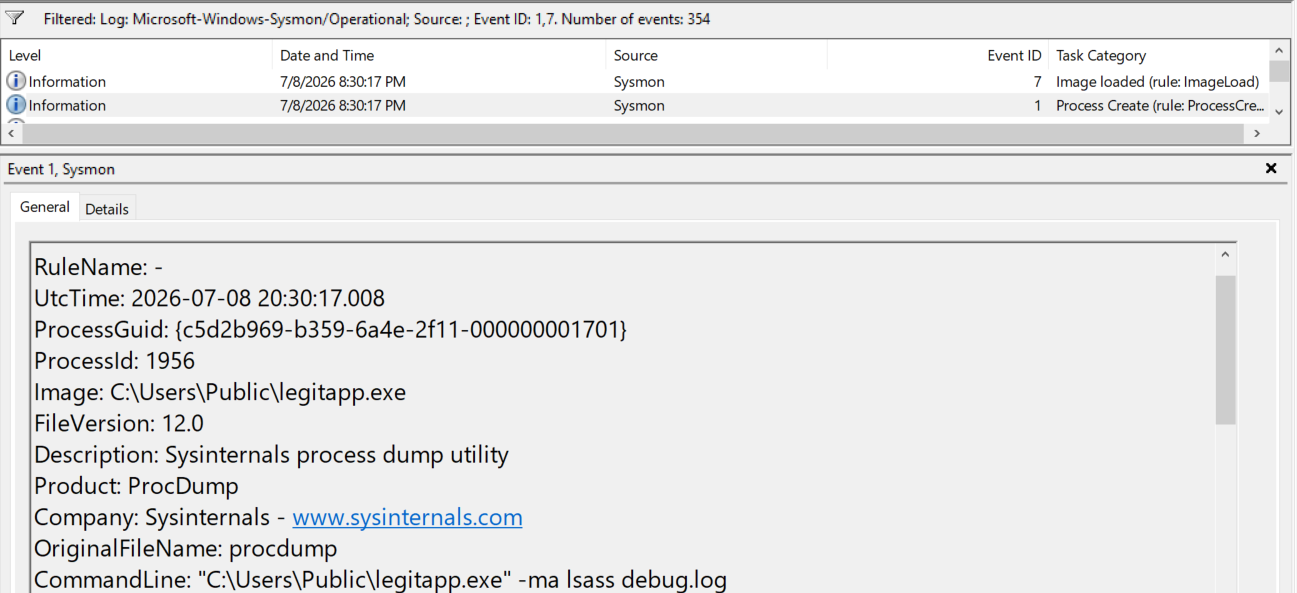Click the Description: Sysinternals process dump line
The height and width of the screenshot is (593, 1297).
coord(271,455)
